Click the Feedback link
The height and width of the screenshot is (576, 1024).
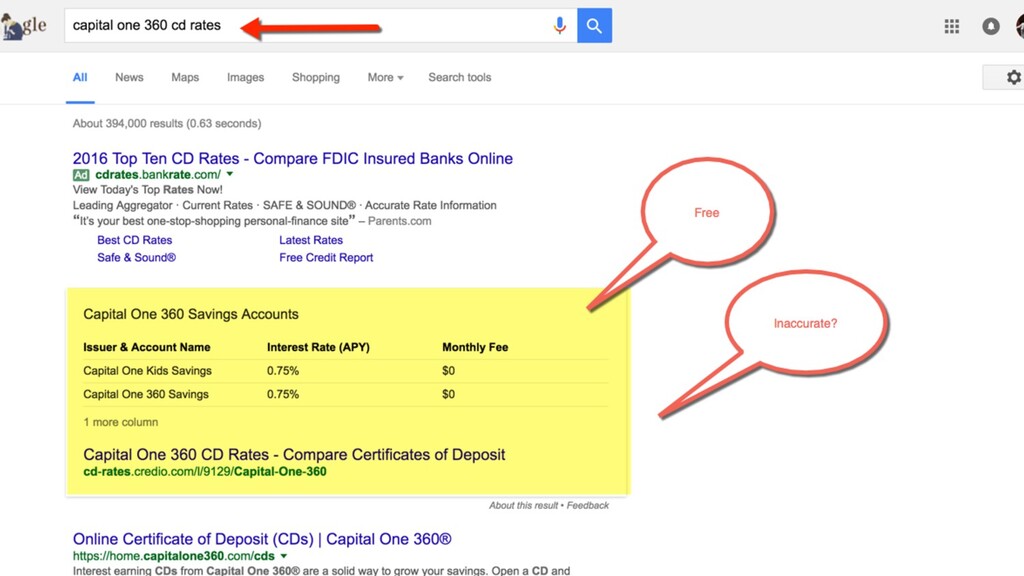(x=588, y=505)
